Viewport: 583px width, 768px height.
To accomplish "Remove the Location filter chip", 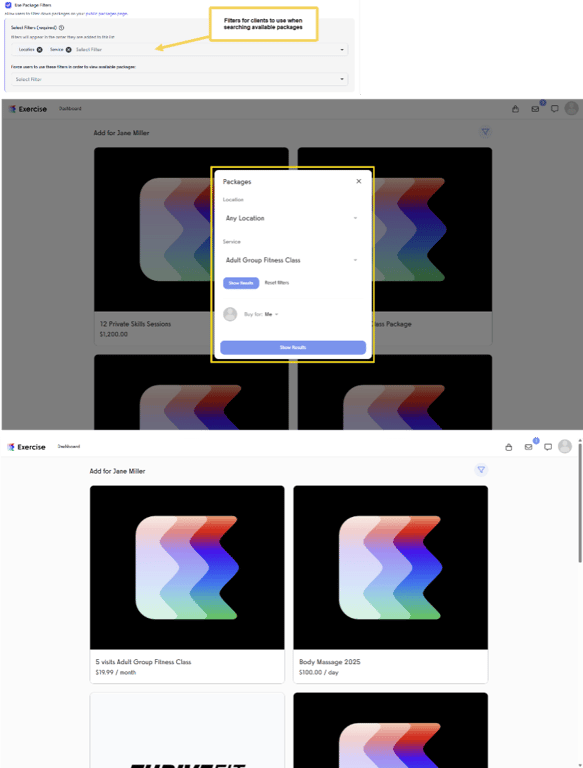I will tap(40, 49).
